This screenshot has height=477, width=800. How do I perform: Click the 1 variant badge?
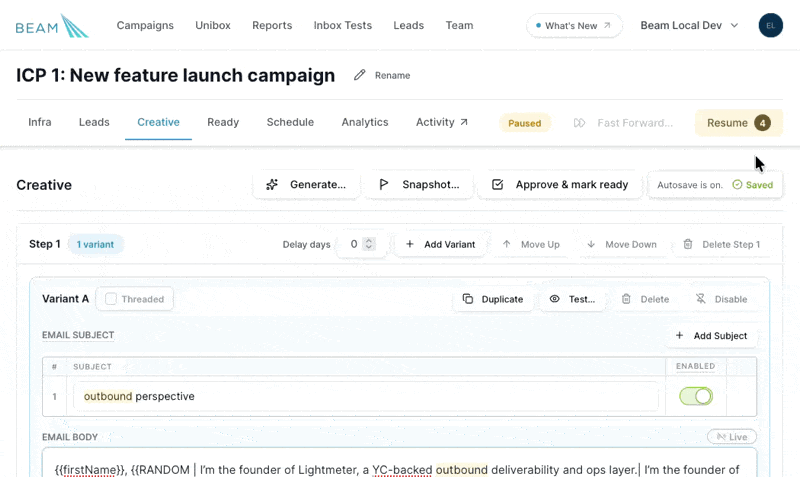(95, 244)
